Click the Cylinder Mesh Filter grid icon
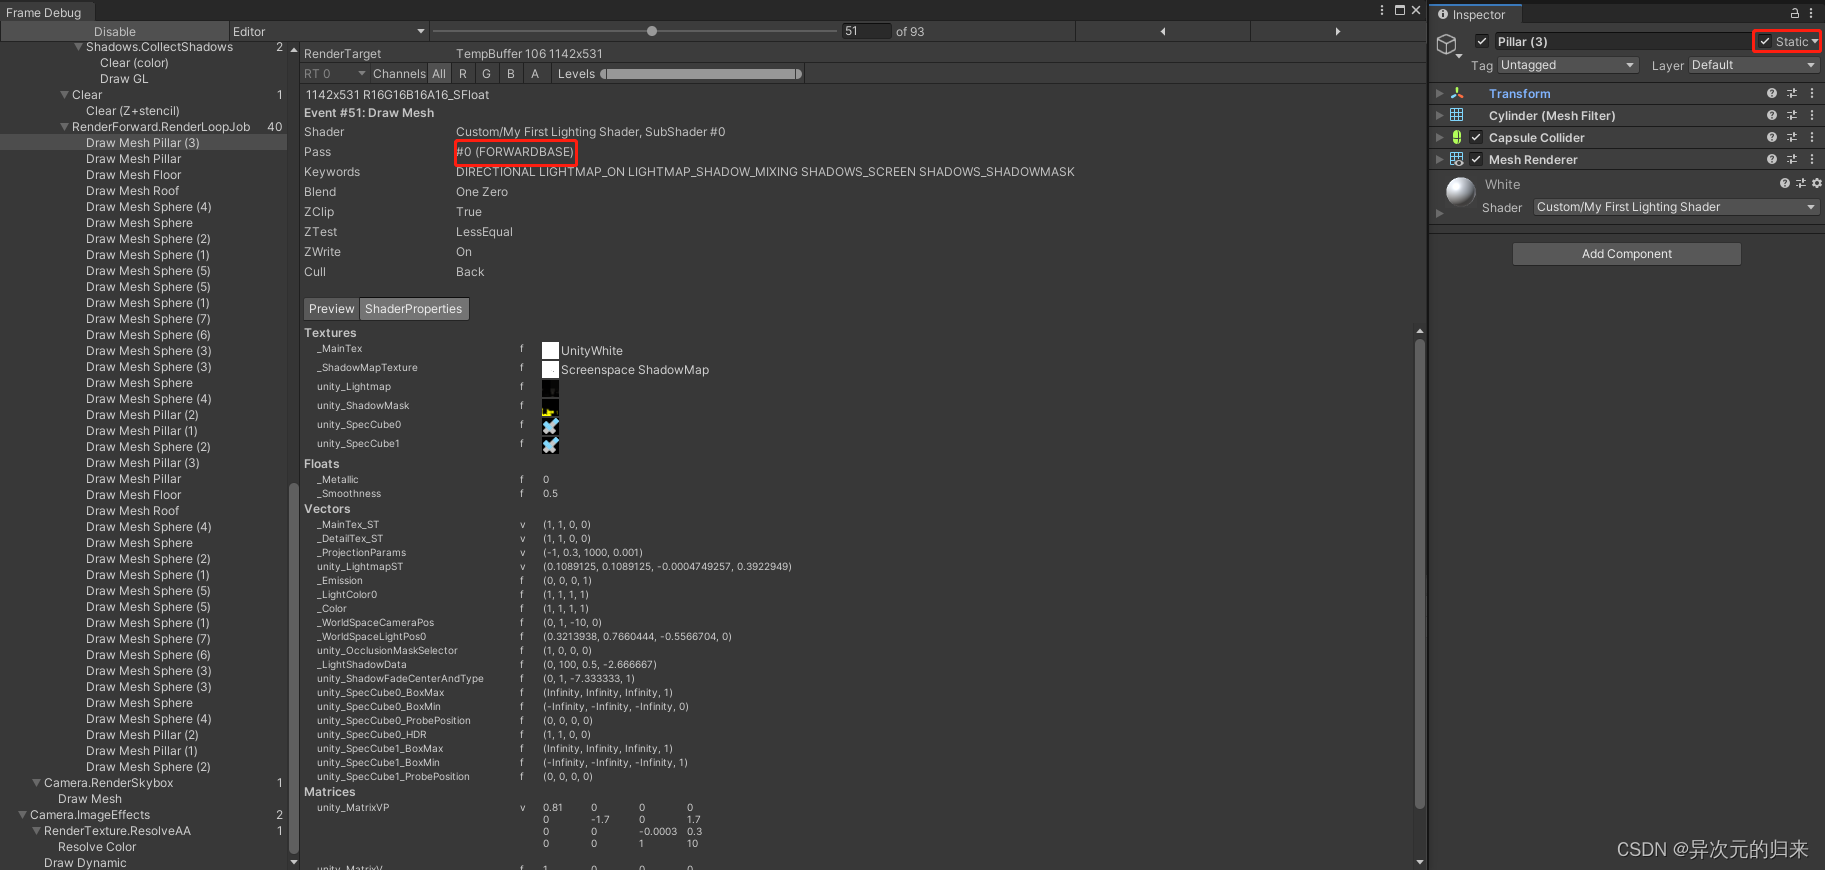 [x=1457, y=115]
